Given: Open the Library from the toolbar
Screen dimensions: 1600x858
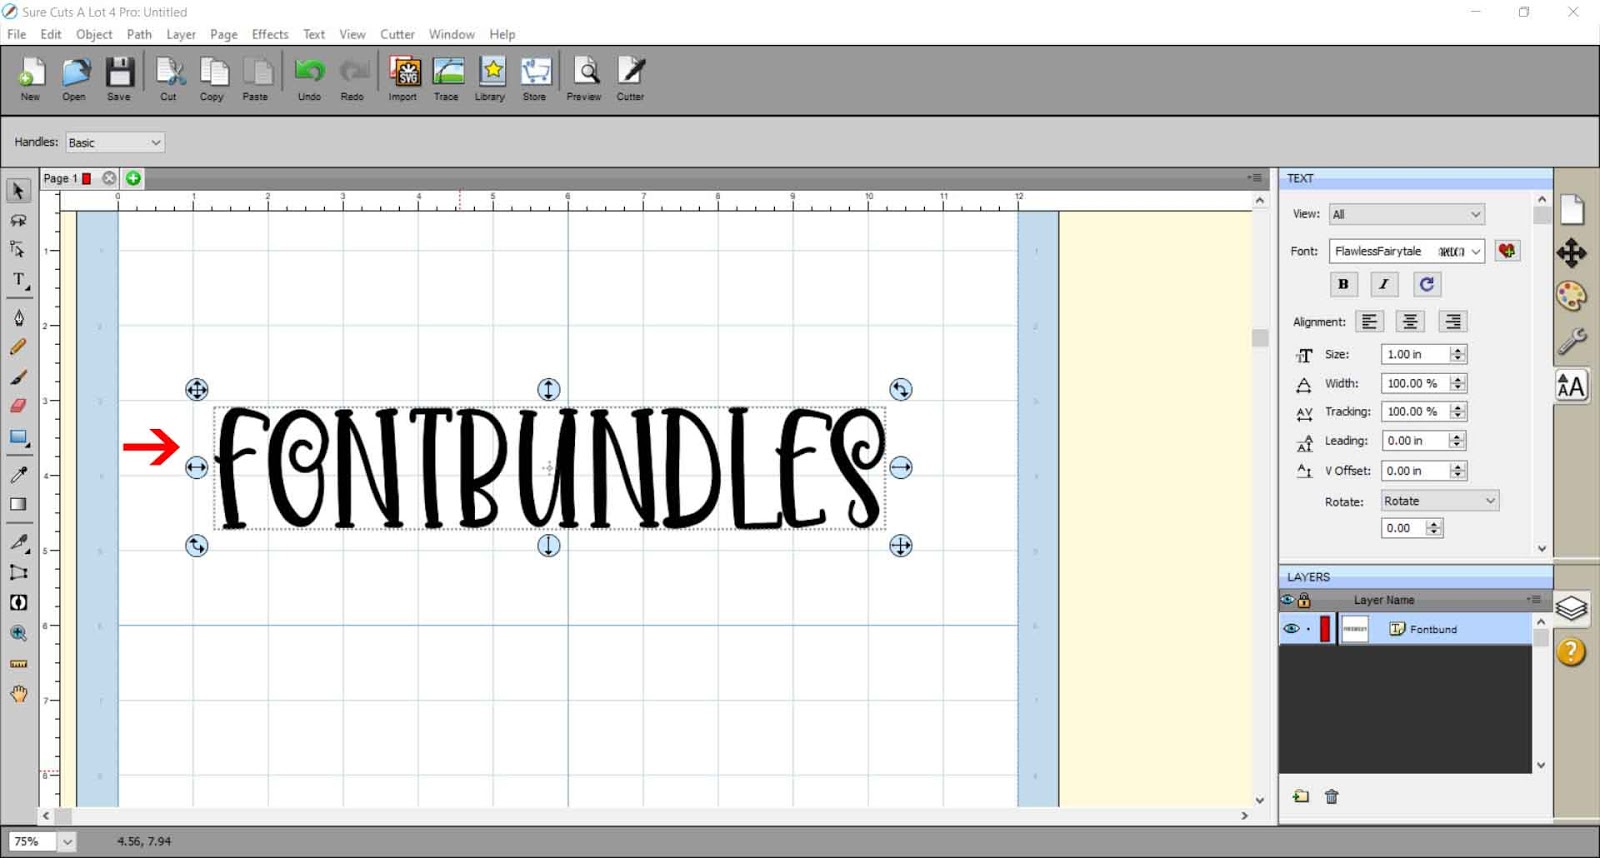Looking at the screenshot, I should 490,79.
